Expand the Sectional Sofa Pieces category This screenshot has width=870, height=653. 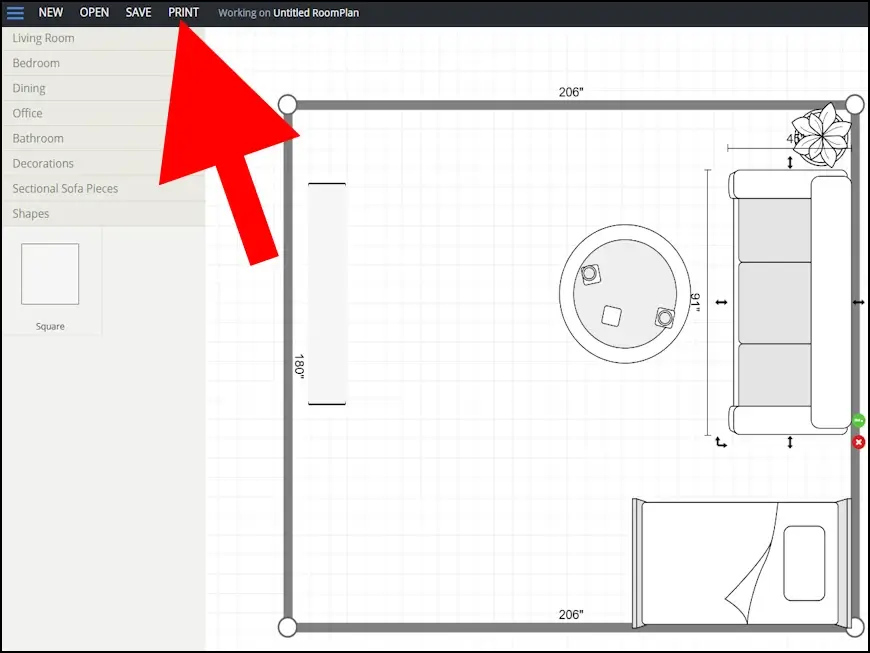65,188
